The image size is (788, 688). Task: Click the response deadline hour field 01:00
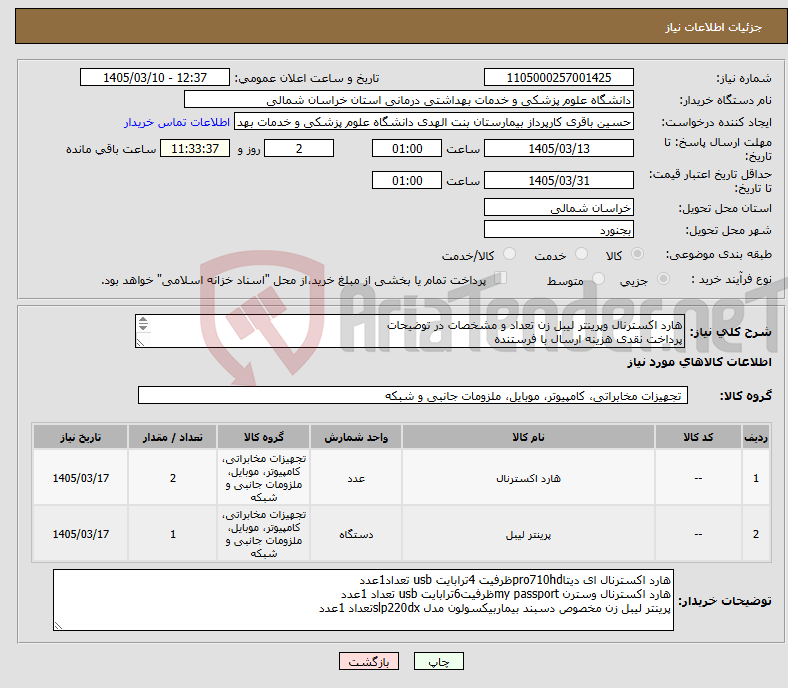[x=407, y=148]
